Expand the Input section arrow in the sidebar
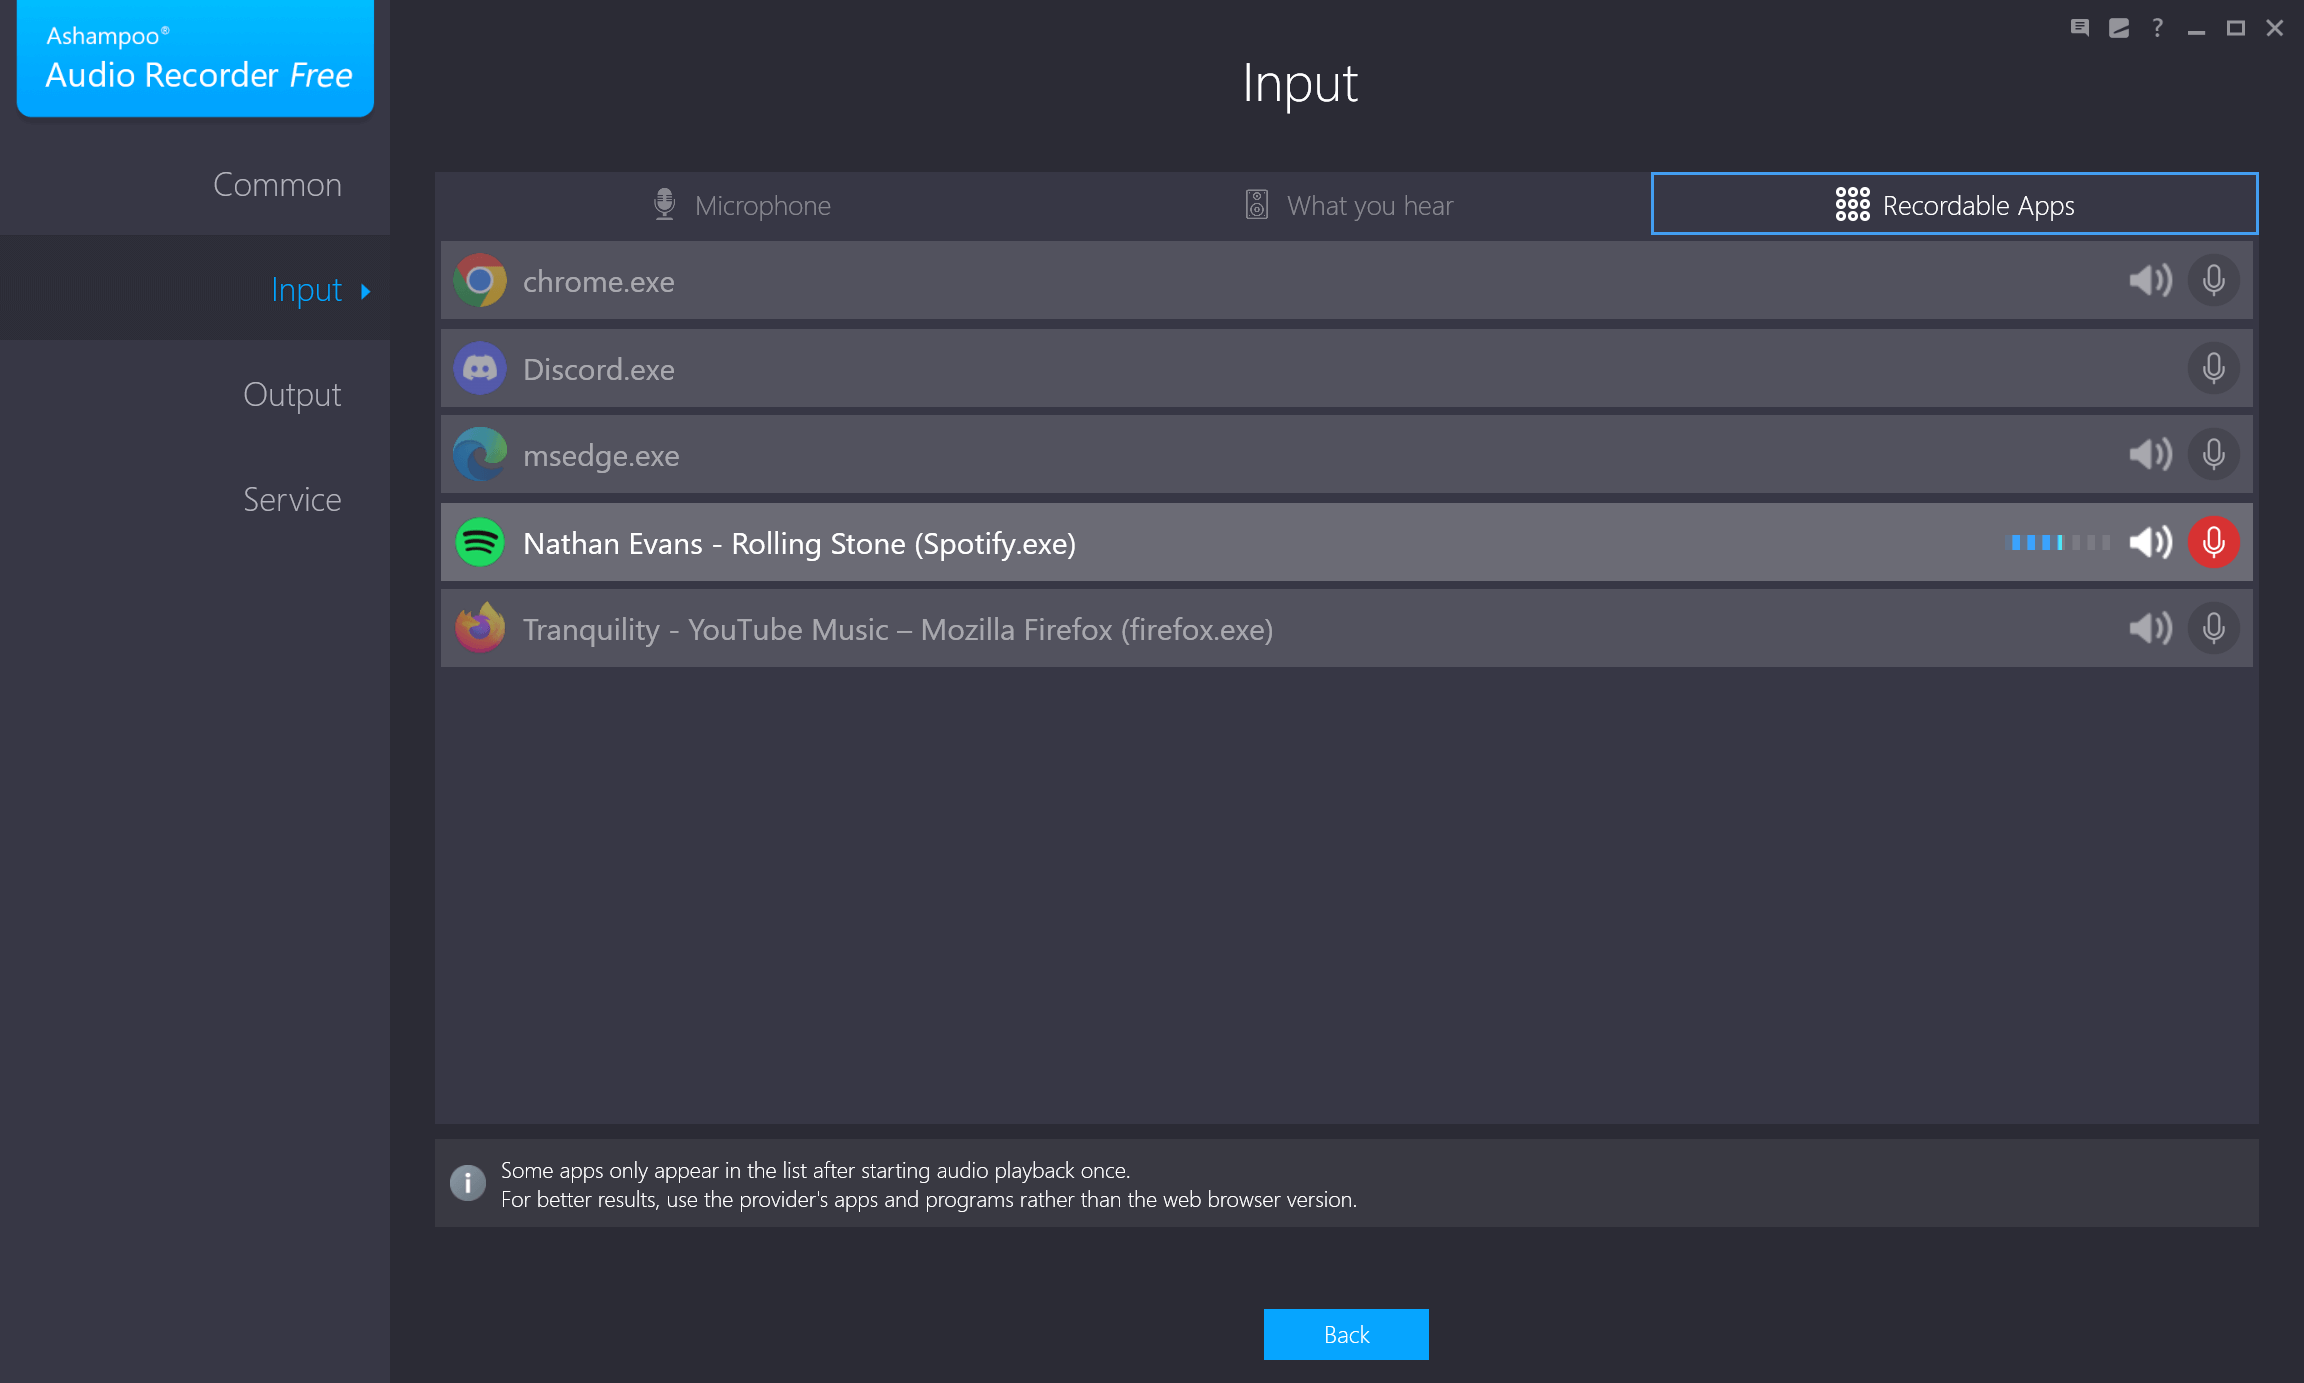The width and height of the screenshot is (2304, 1383). click(364, 290)
